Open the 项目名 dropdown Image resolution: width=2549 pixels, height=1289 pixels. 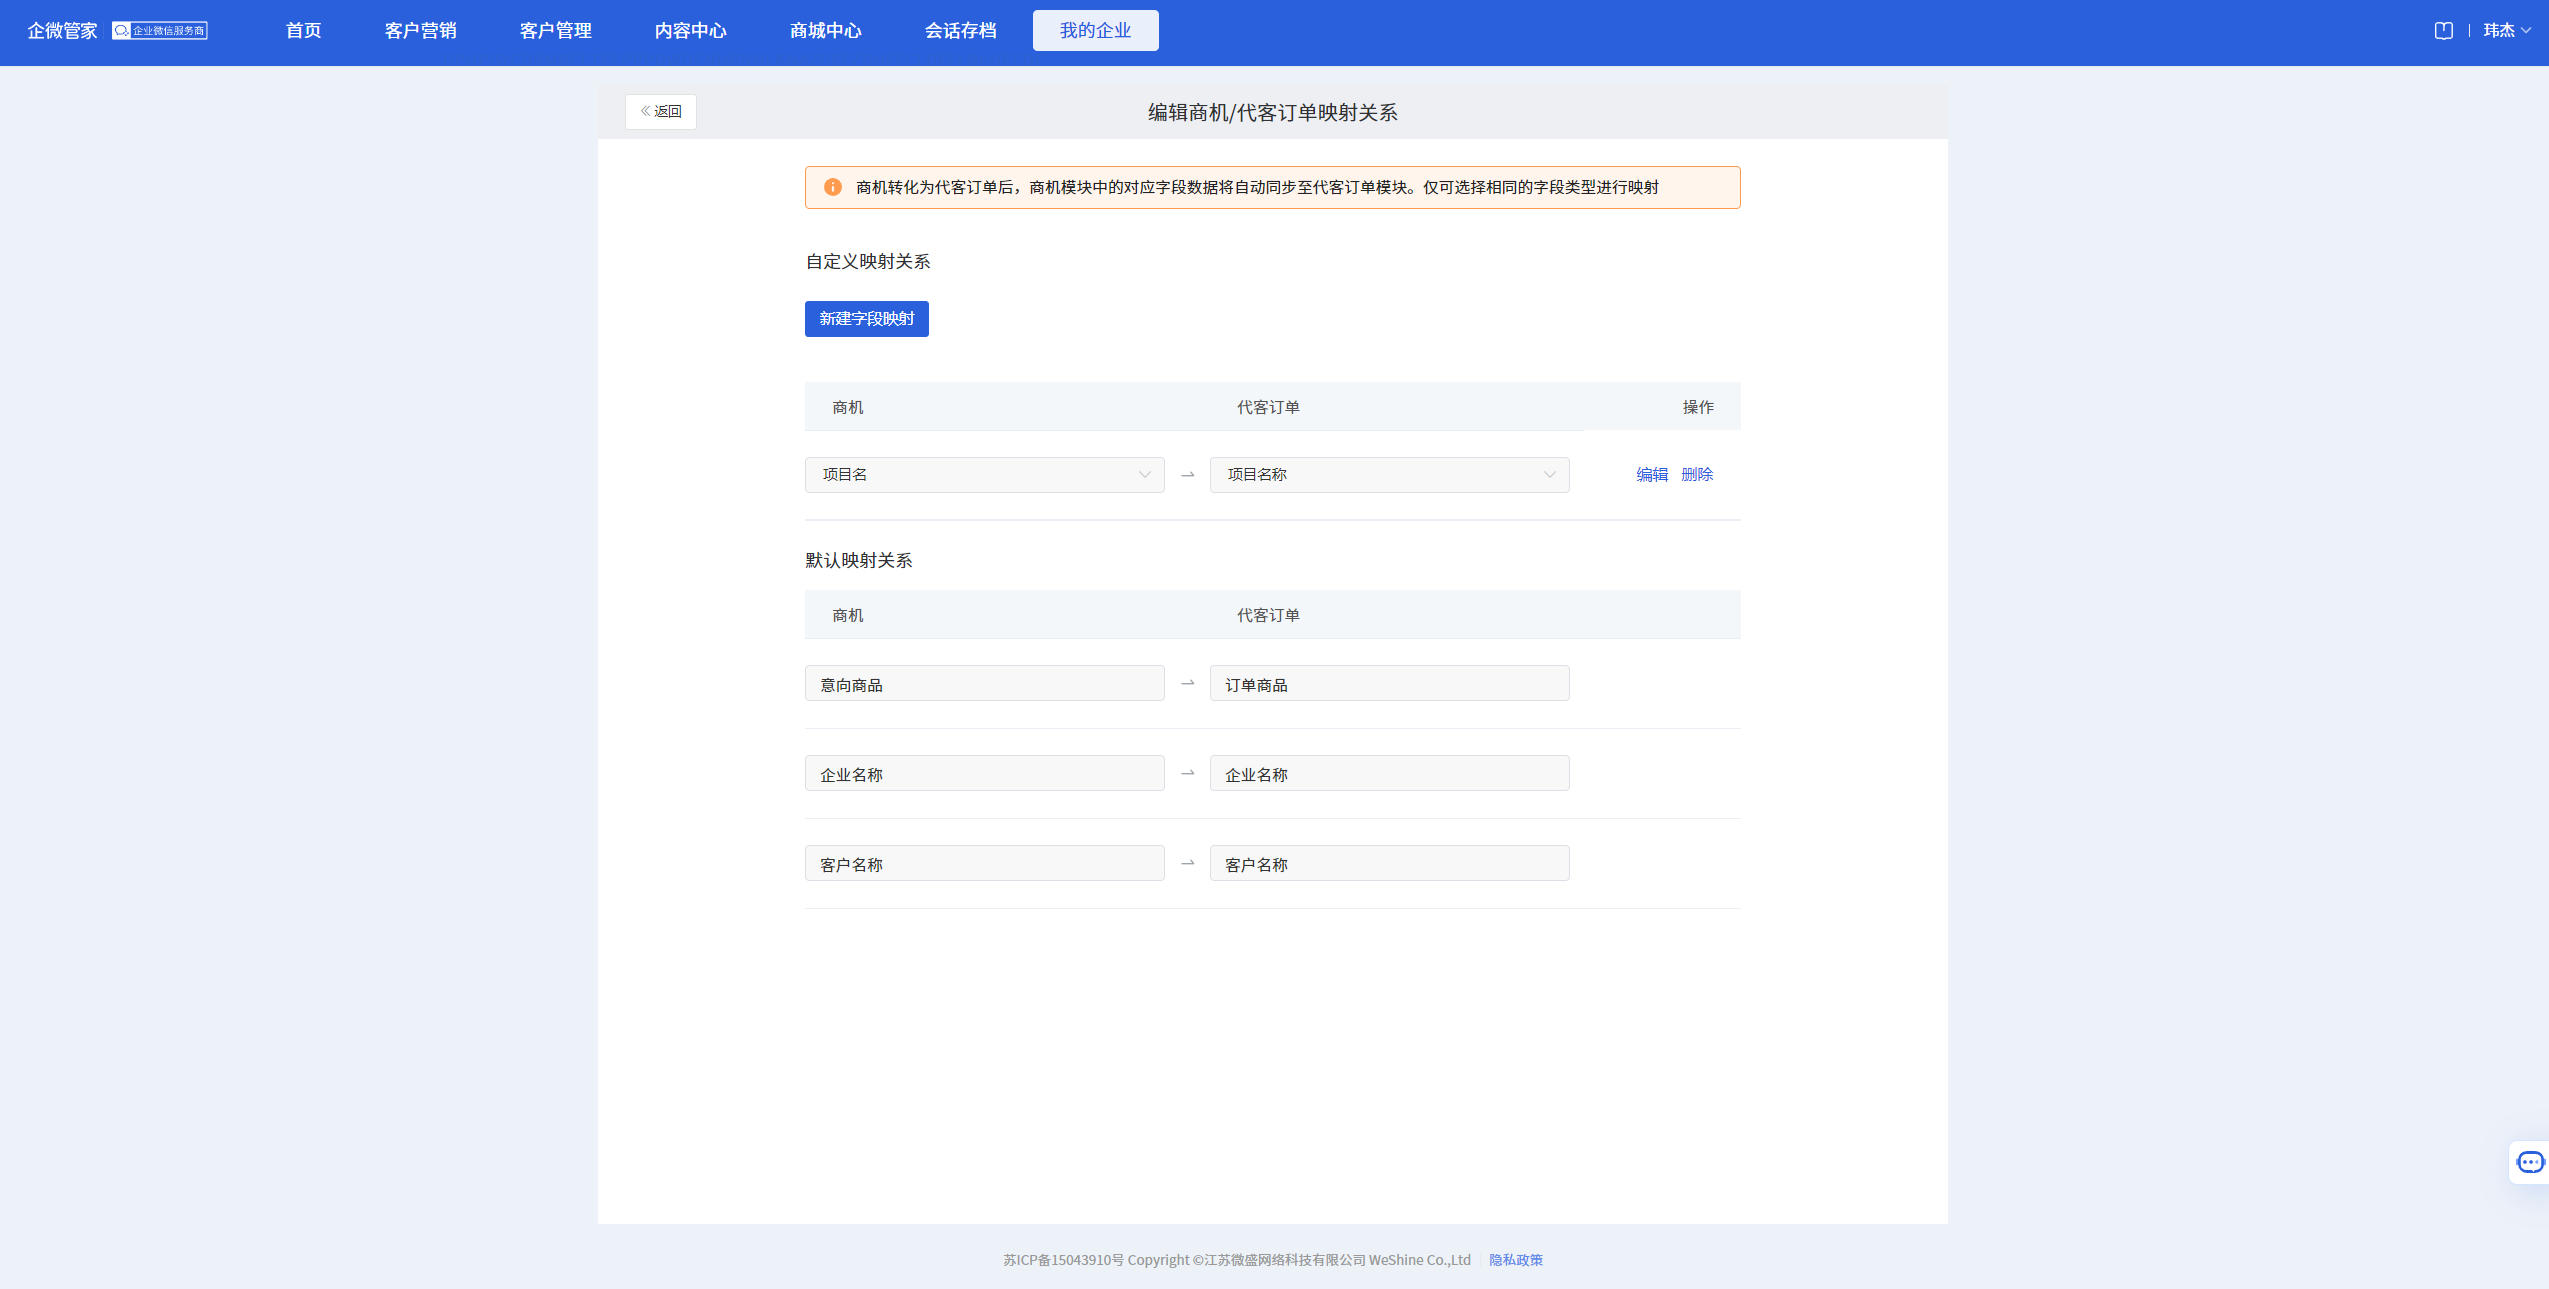click(985, 475)
